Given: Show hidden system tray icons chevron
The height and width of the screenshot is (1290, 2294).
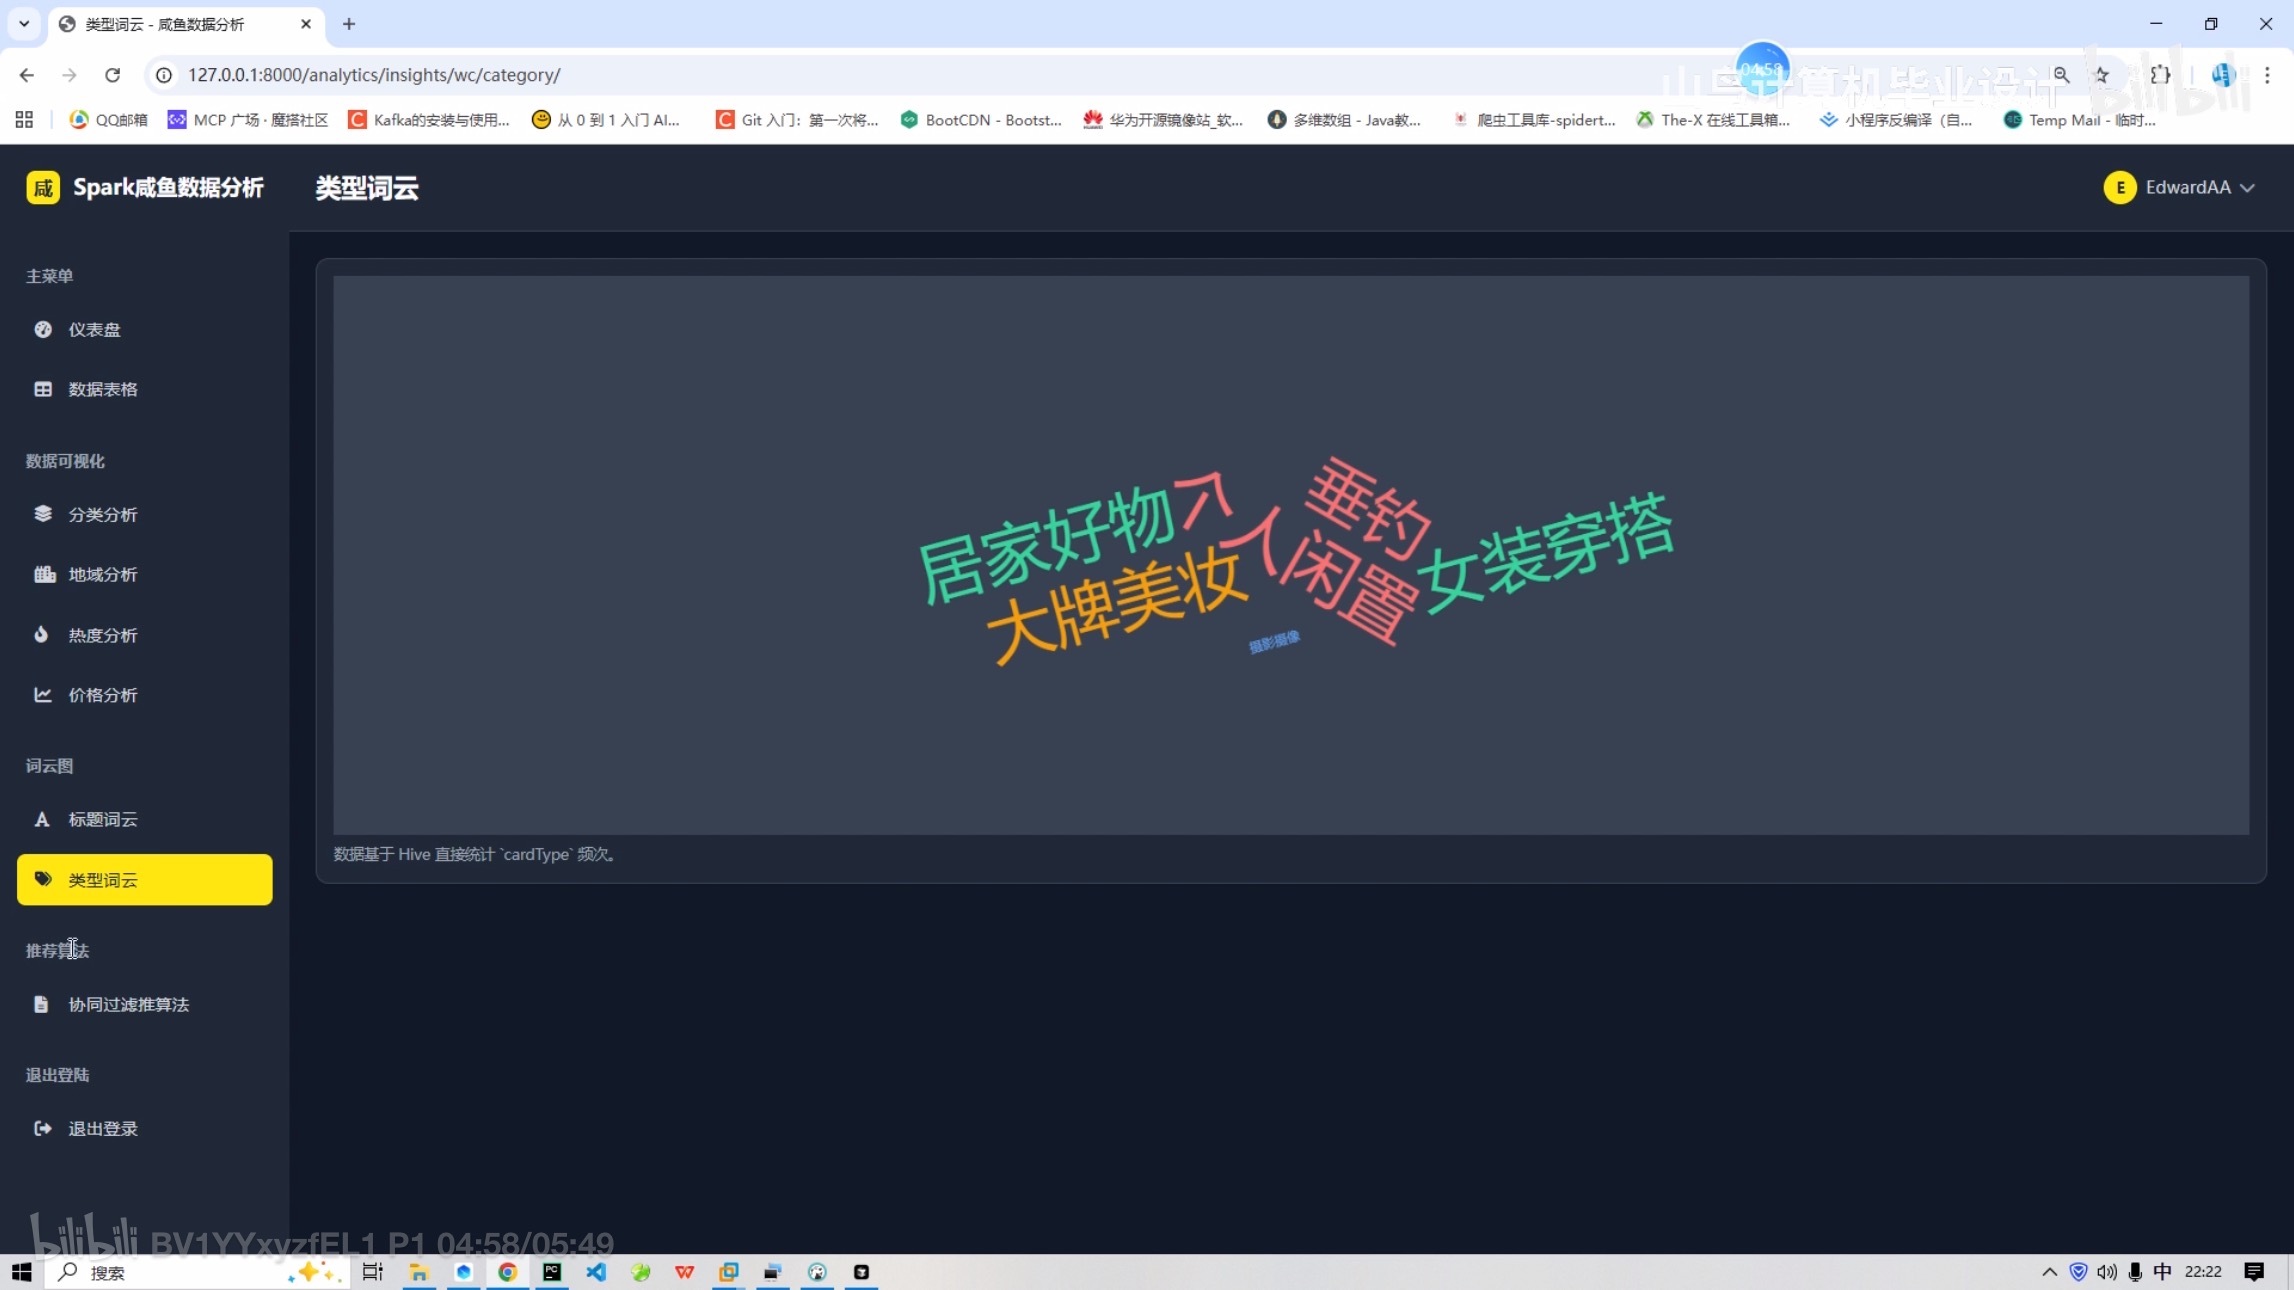Looking at the screenshot, I should 2049,1272.
